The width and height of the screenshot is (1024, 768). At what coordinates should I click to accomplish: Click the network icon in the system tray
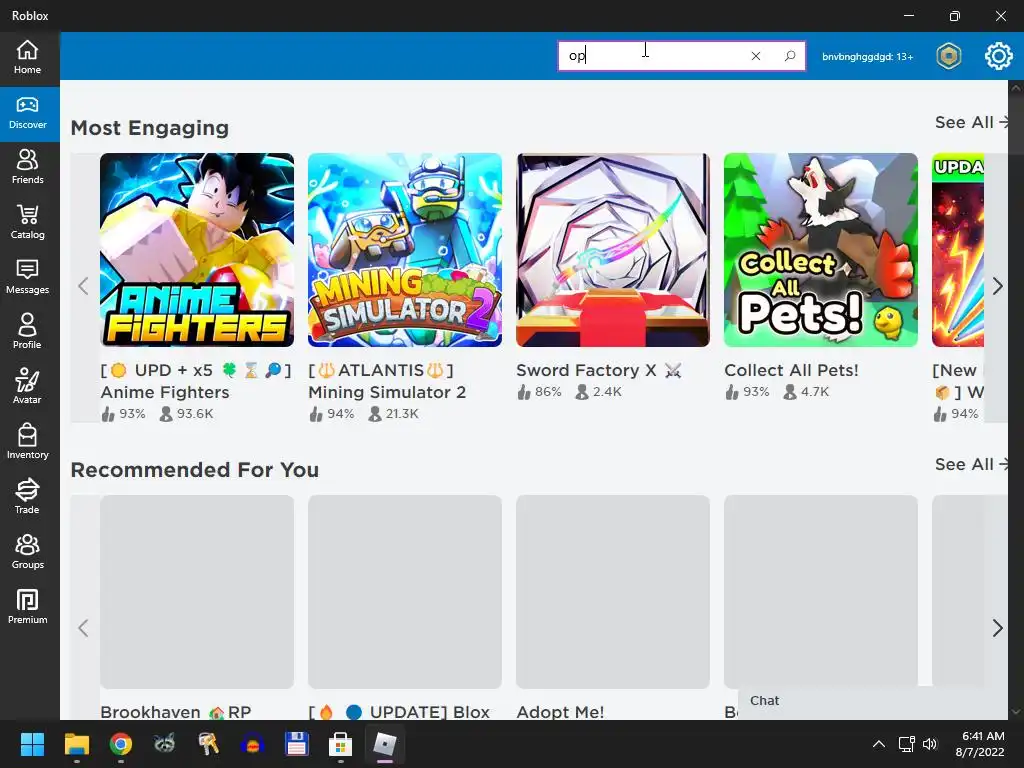pos(906,744)
